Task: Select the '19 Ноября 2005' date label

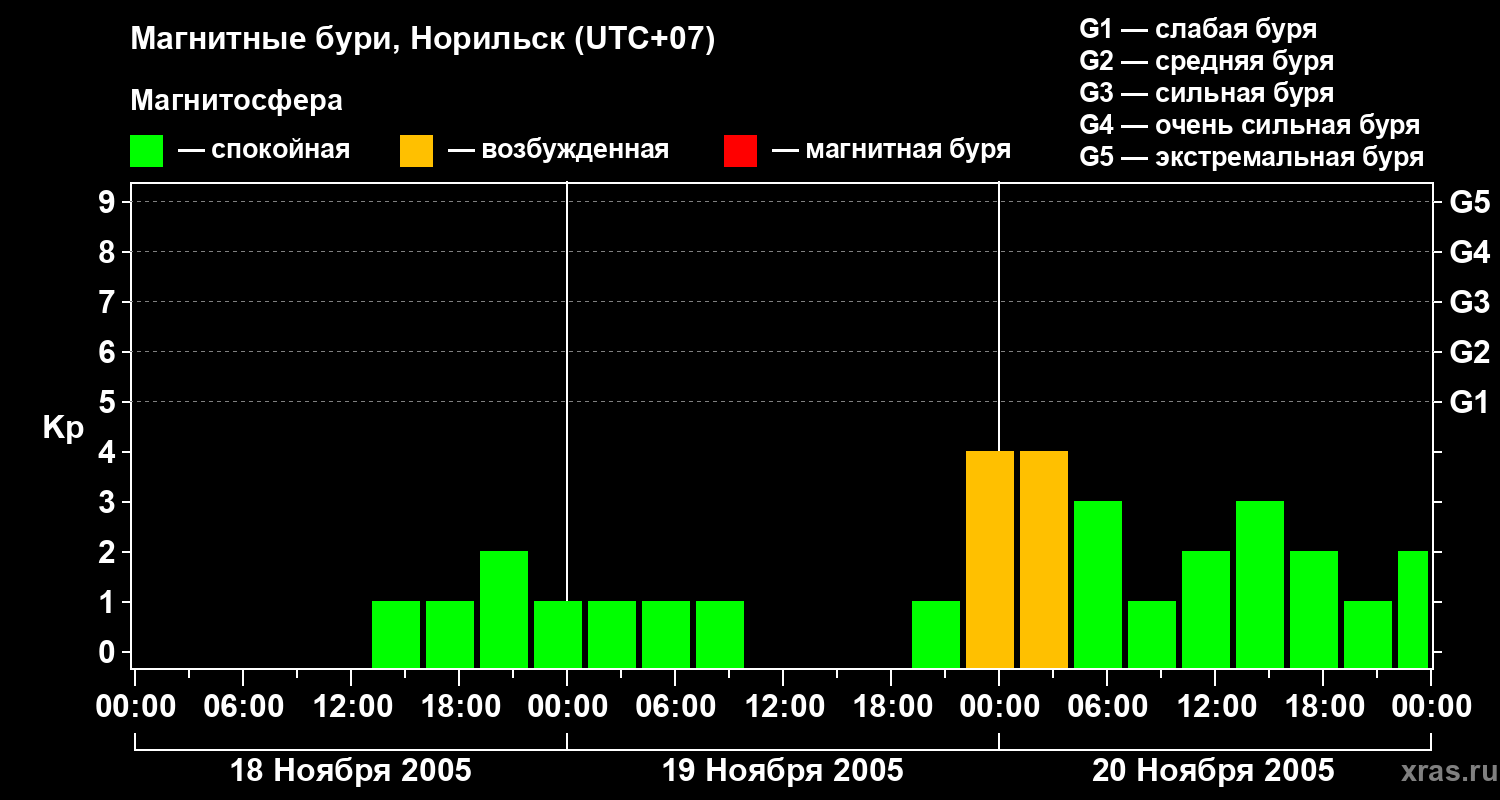Action: 783,771
